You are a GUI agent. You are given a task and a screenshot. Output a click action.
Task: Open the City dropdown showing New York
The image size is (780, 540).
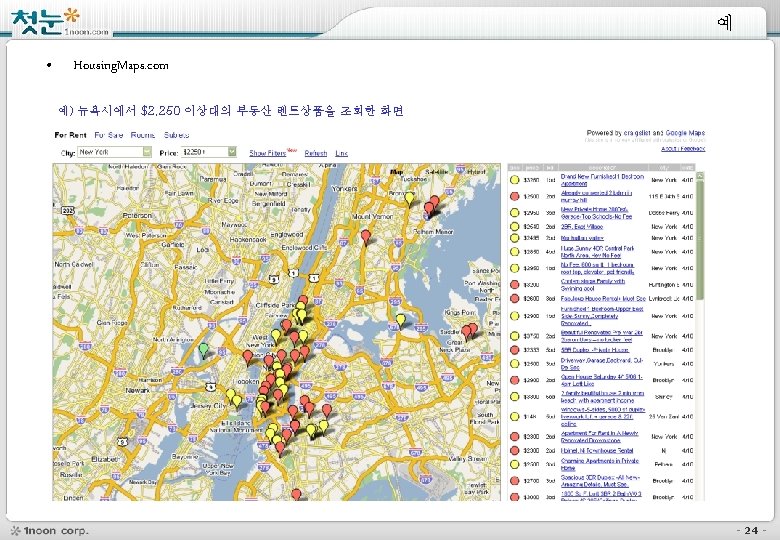tap(114, 152)
